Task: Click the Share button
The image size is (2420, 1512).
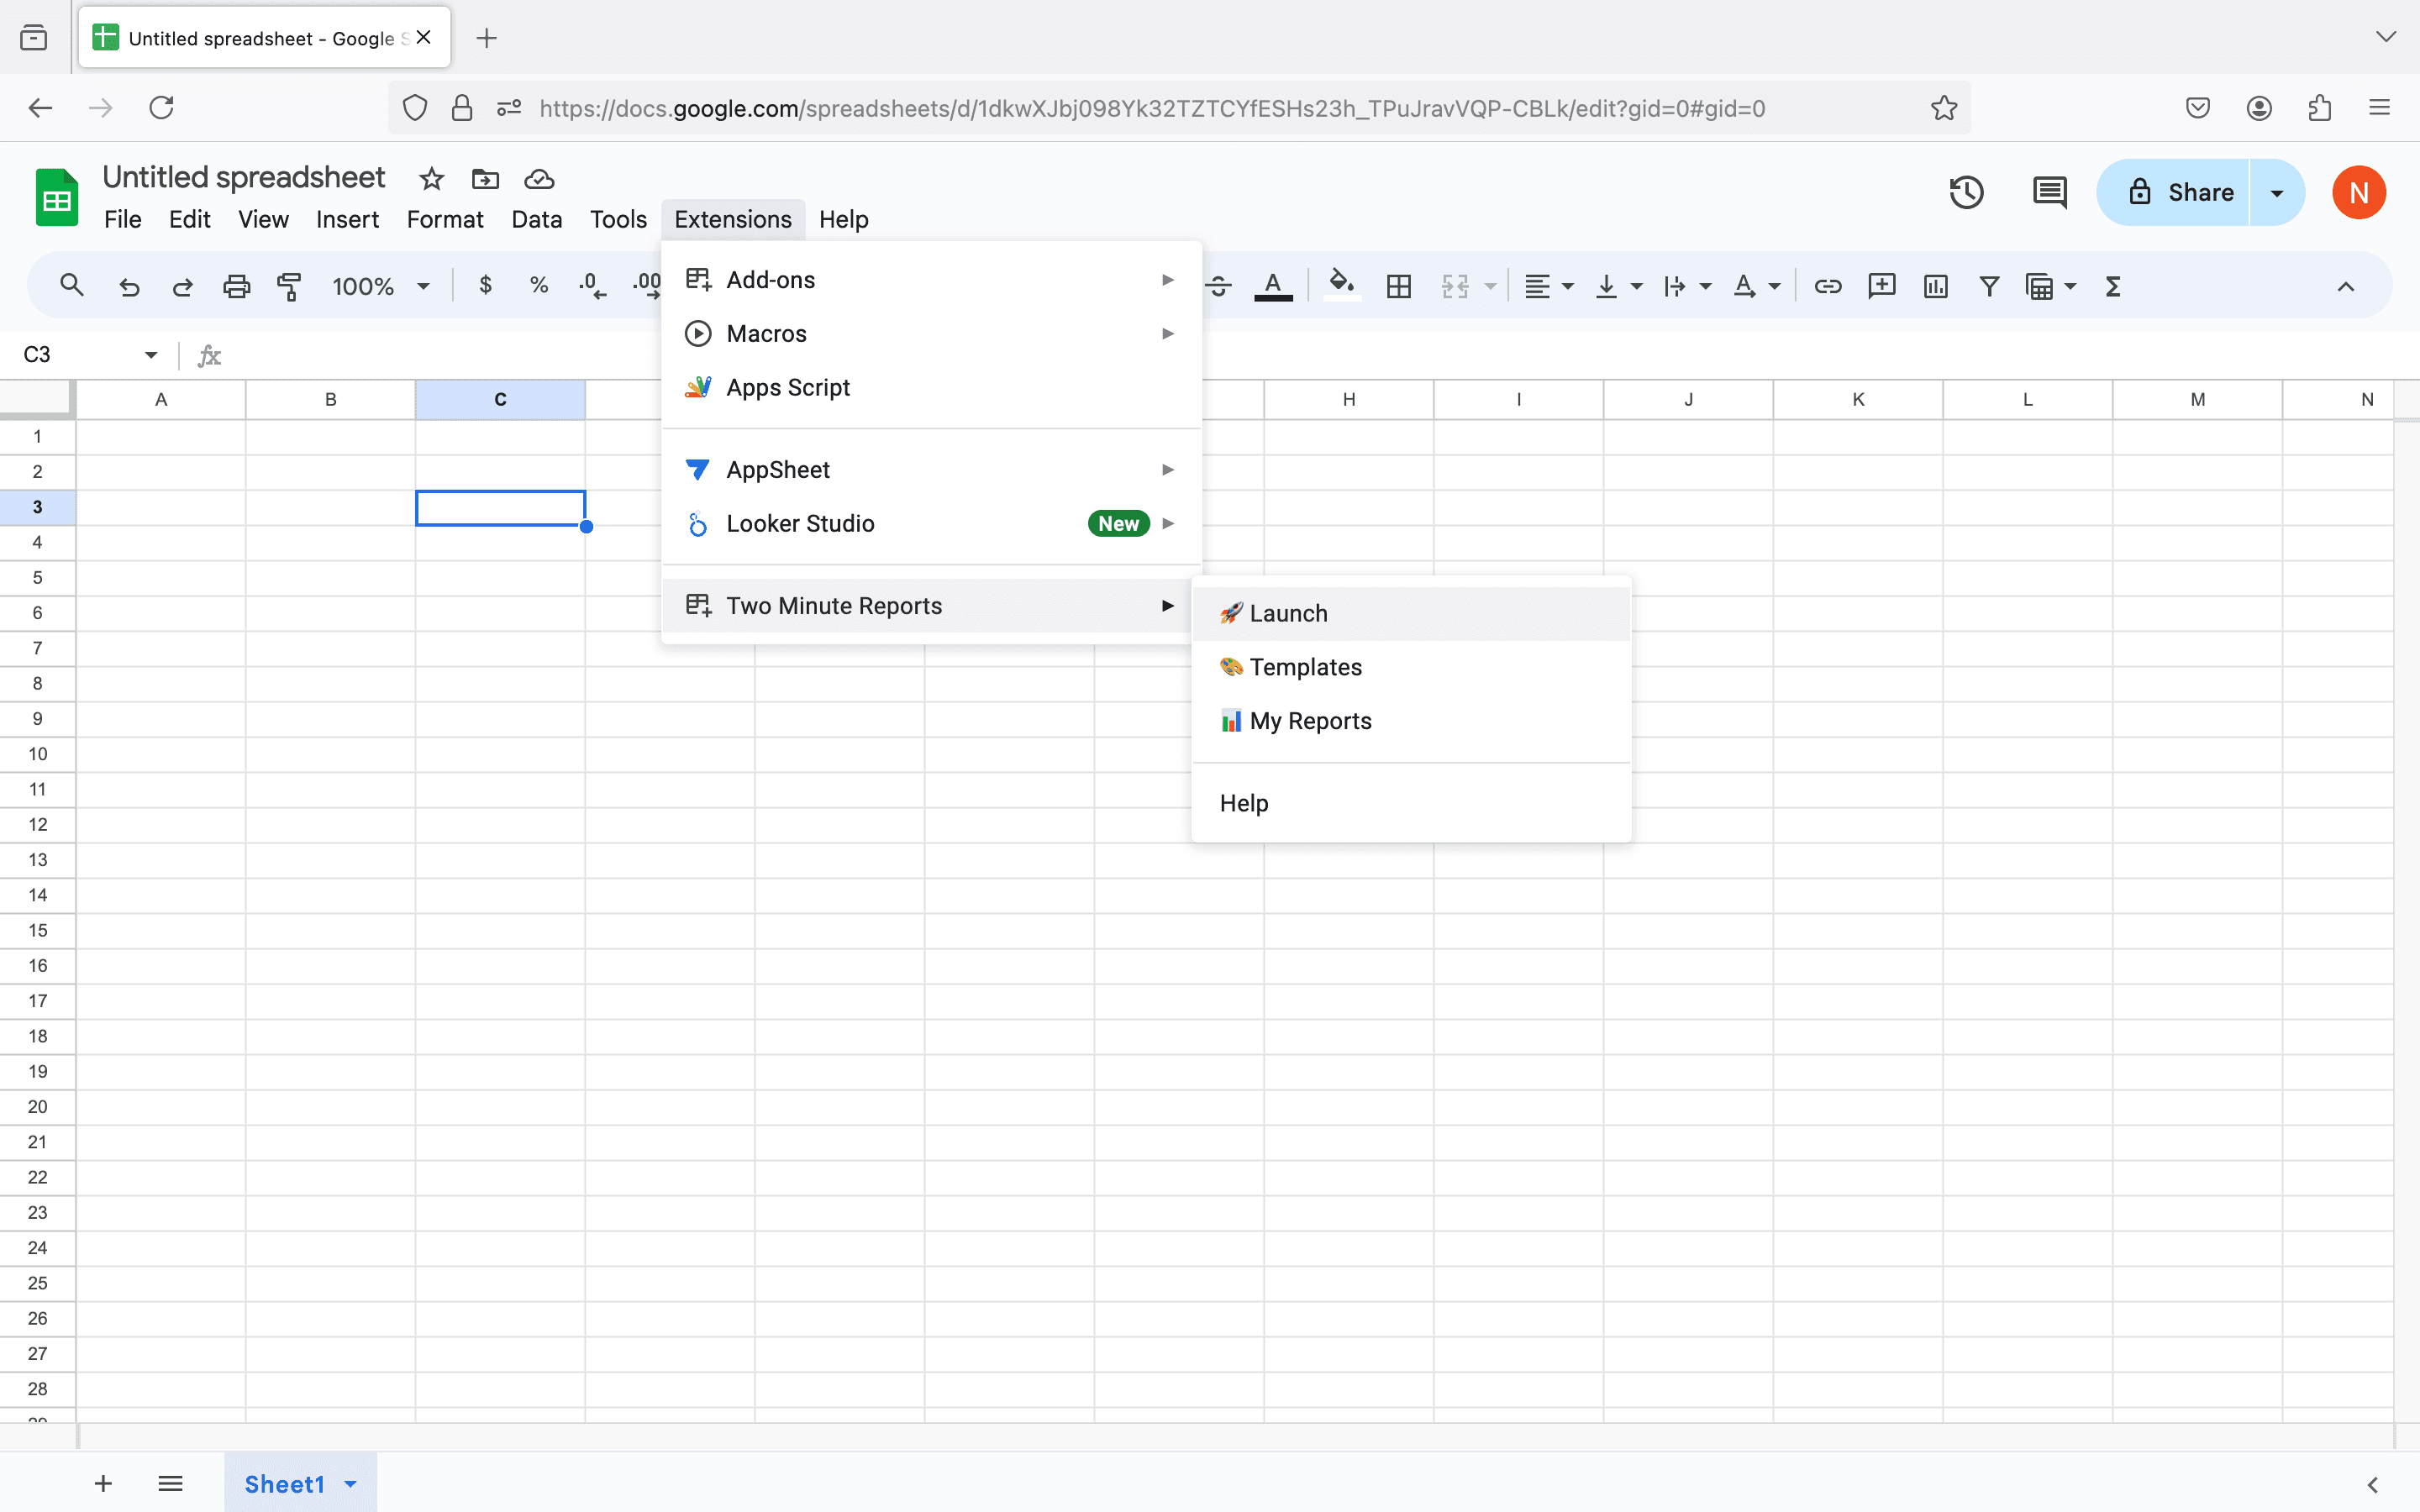Action: [x=2180, y=192]
